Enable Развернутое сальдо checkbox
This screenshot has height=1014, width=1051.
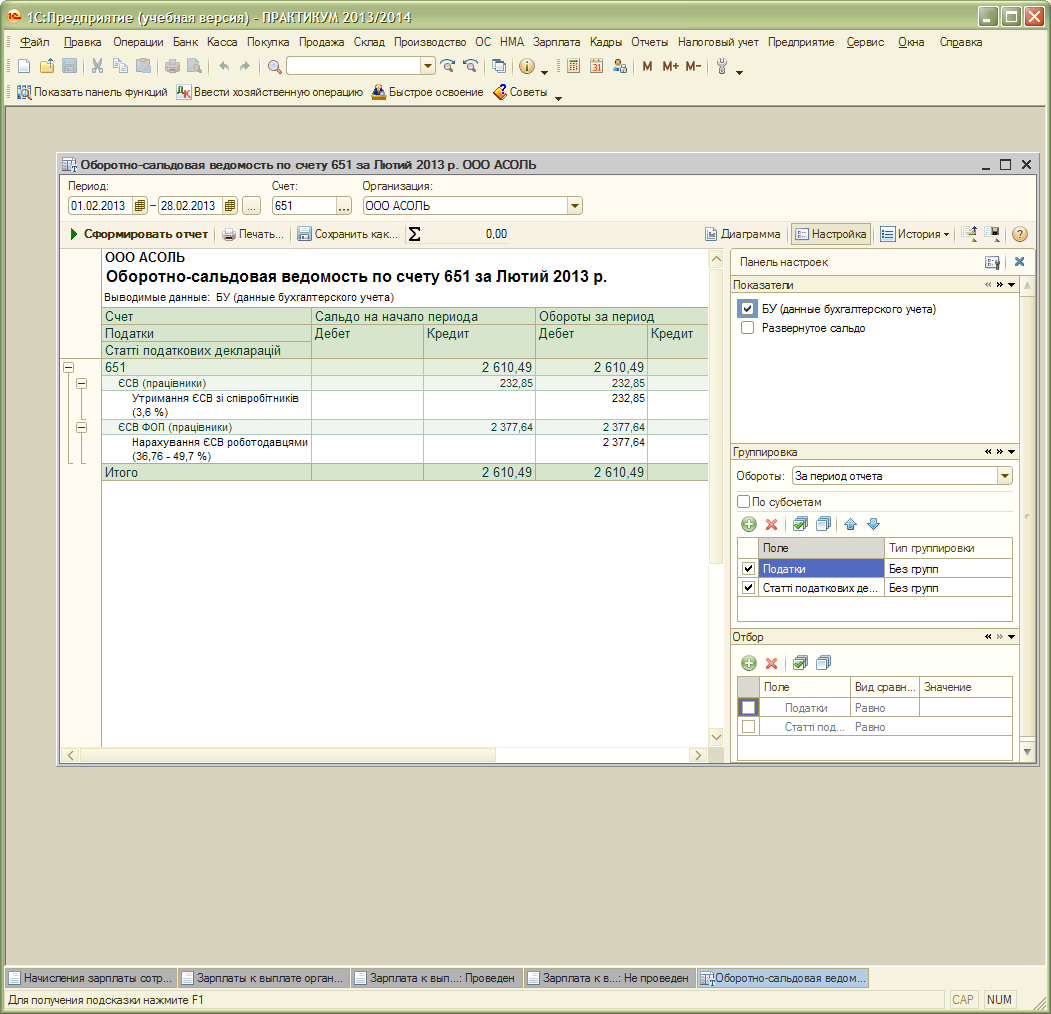[747, 328]
